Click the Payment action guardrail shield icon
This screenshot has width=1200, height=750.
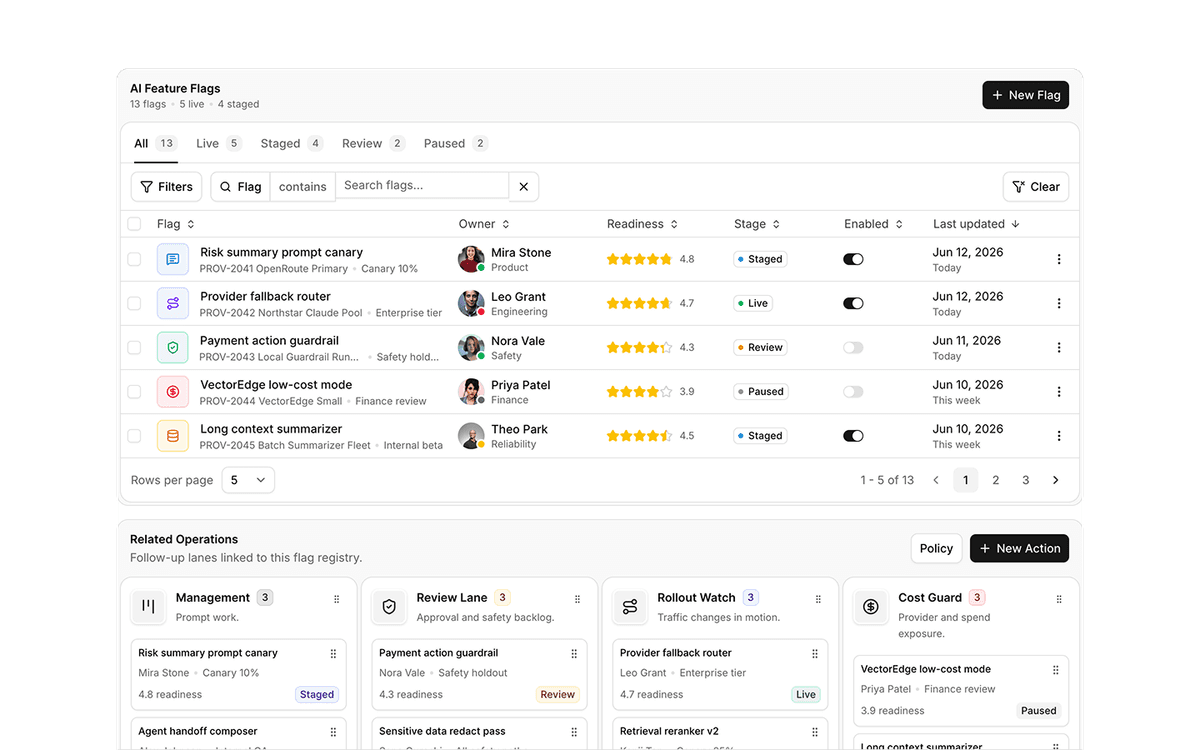[x=173, y=347]
